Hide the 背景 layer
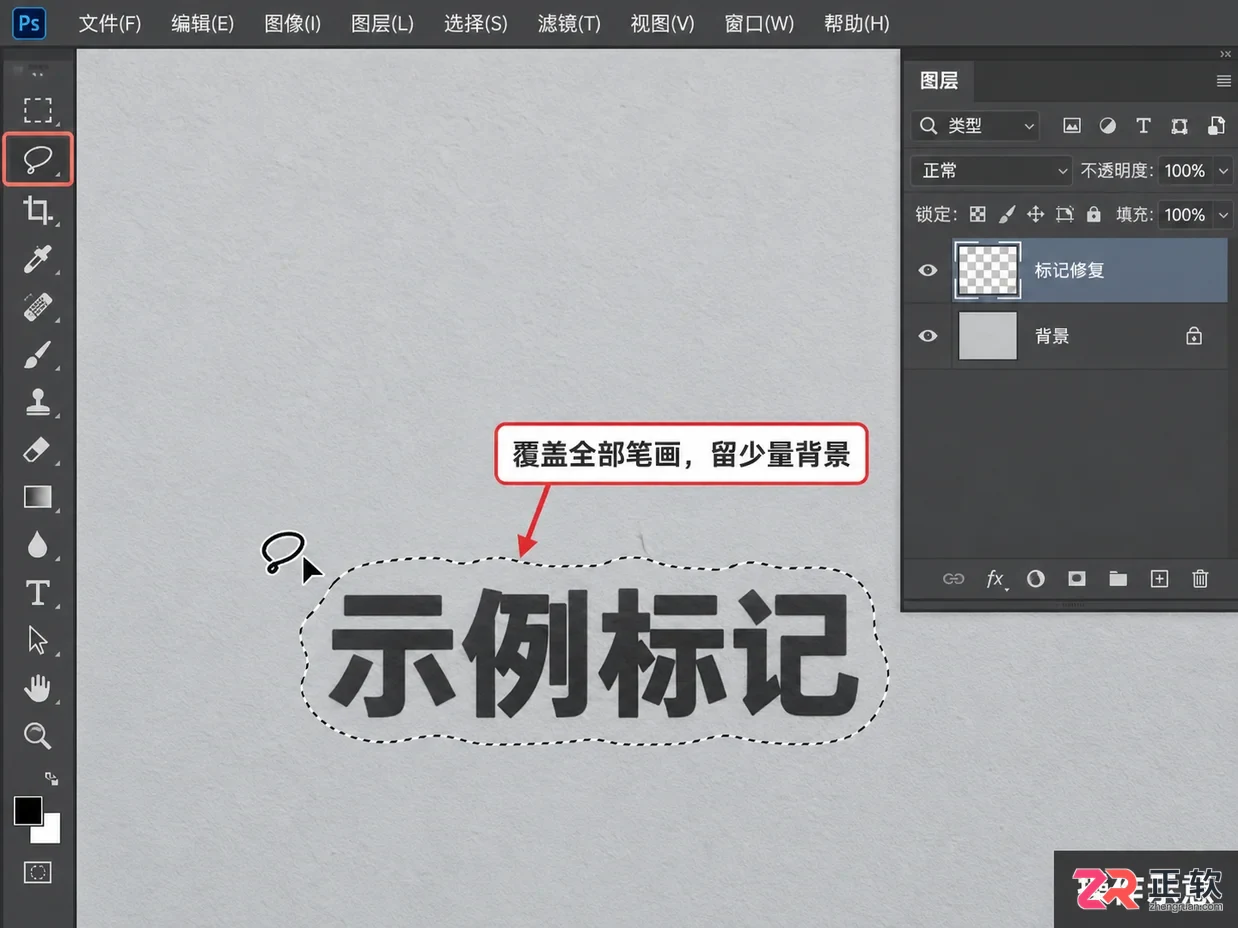The image size is (1238, 928). point(928,336)
